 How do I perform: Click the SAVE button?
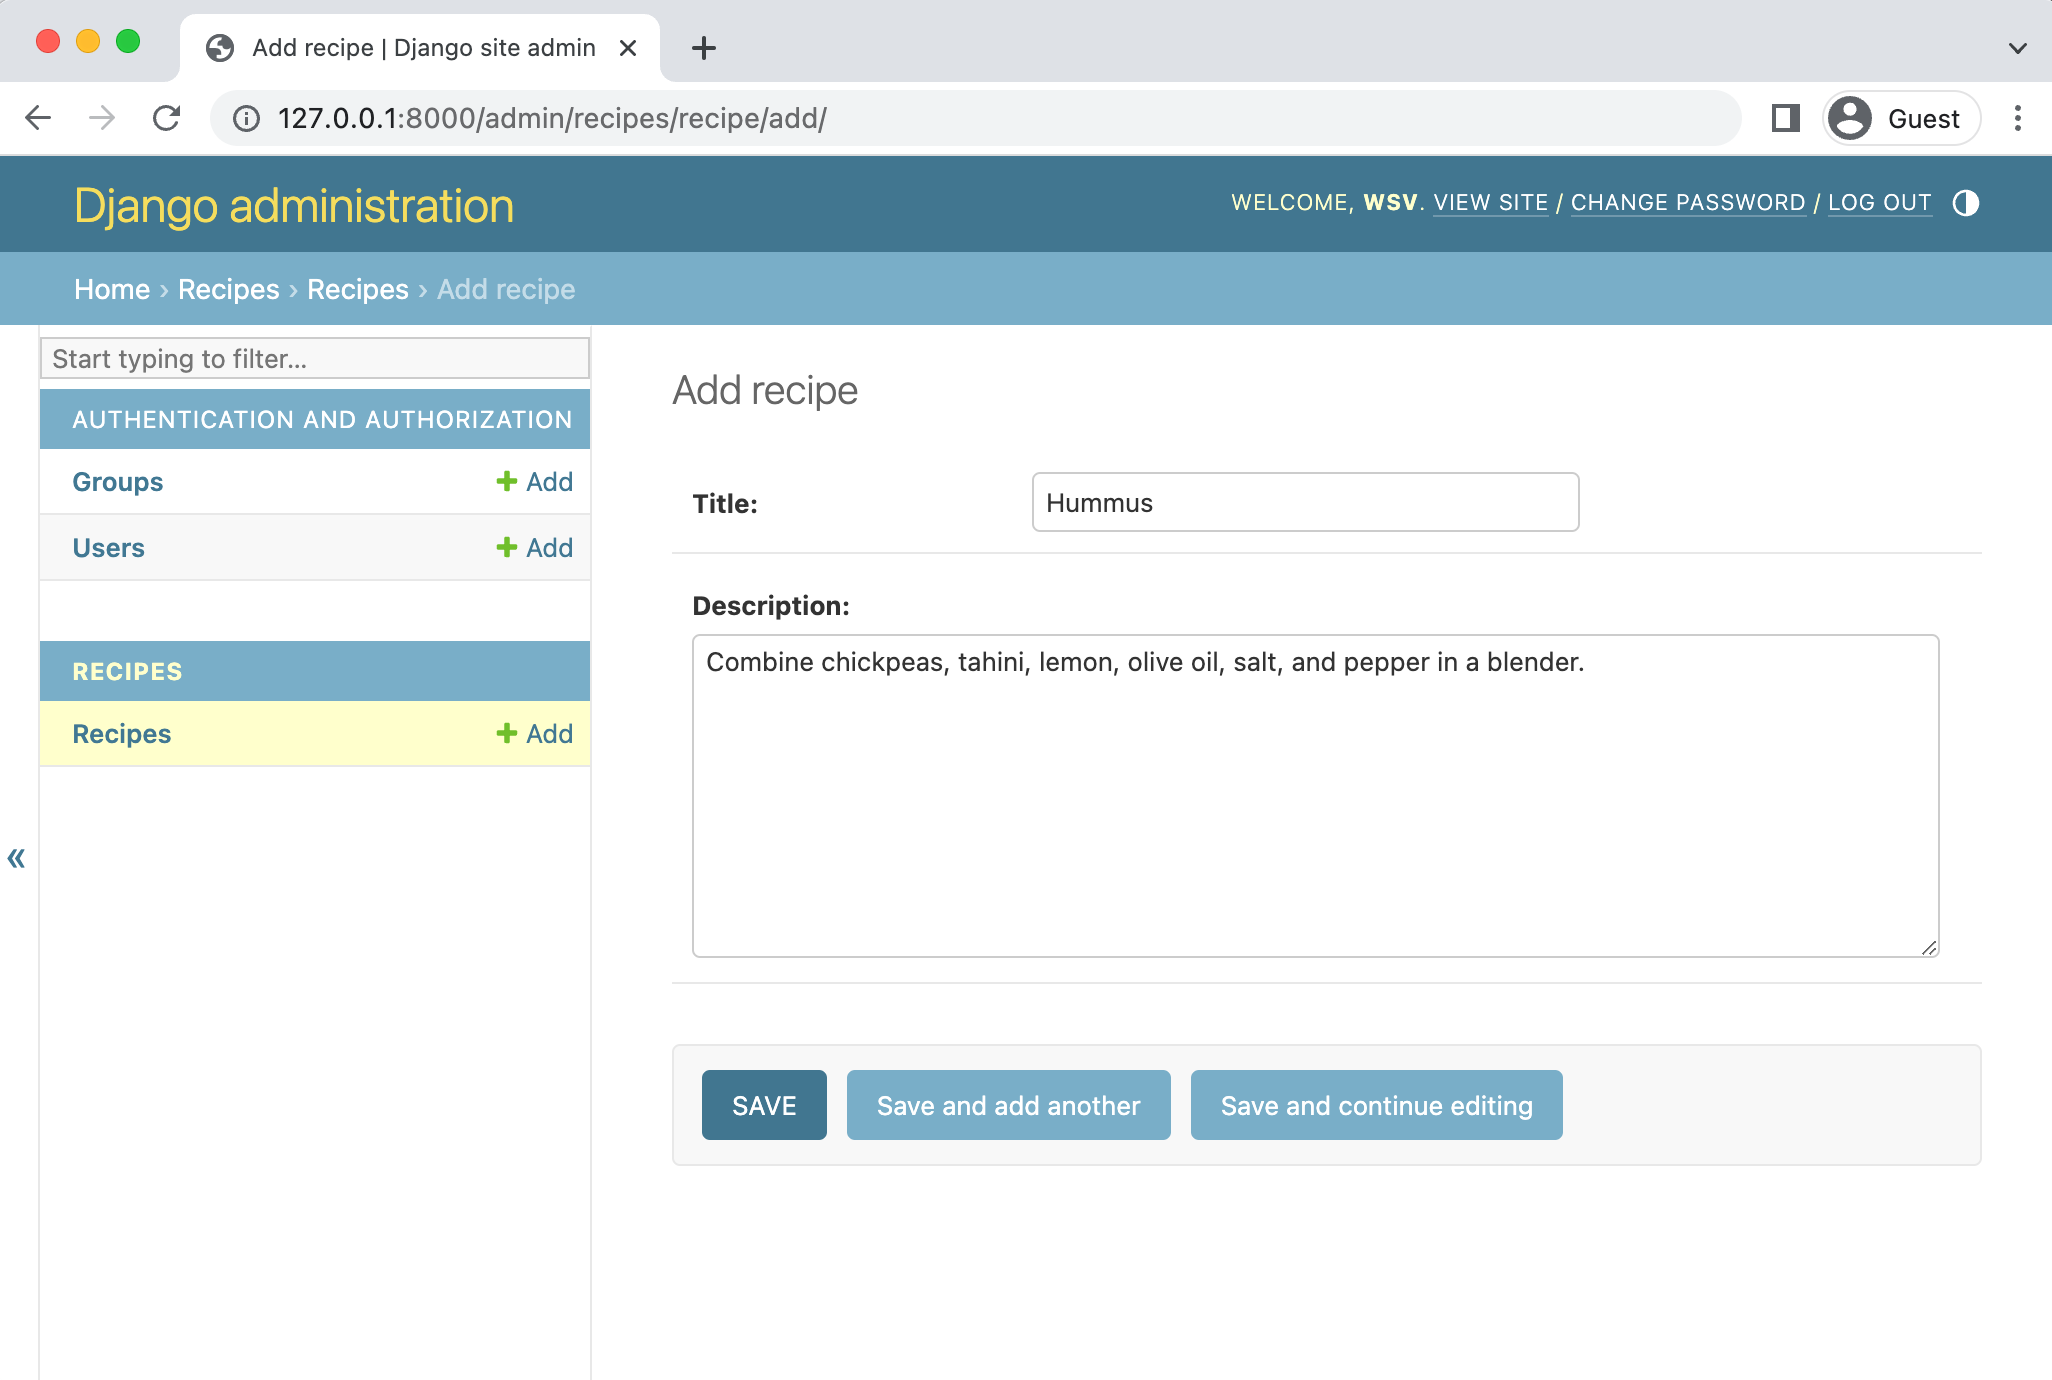point(762,1104)
